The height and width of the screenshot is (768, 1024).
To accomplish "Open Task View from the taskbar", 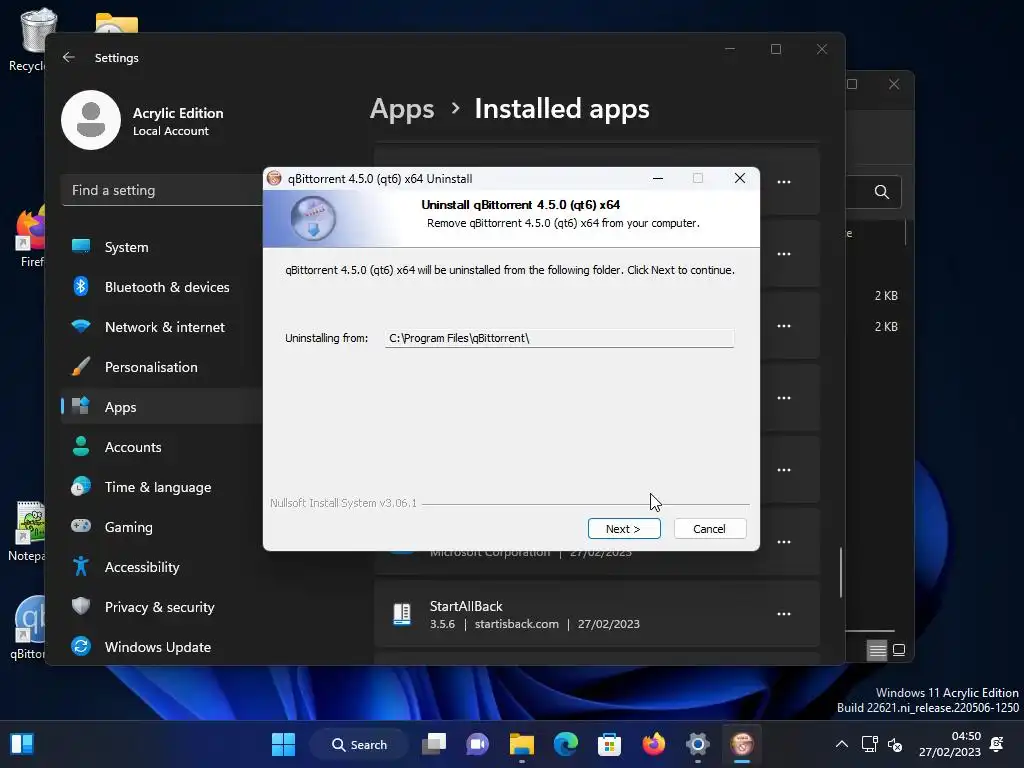I will [434, 744].
